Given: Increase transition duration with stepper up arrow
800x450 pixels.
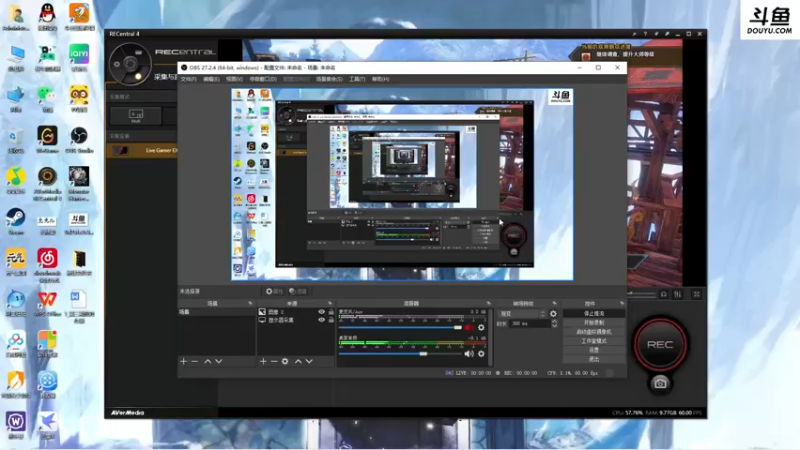Looking at the screenshot, I should tap(554, 321).
